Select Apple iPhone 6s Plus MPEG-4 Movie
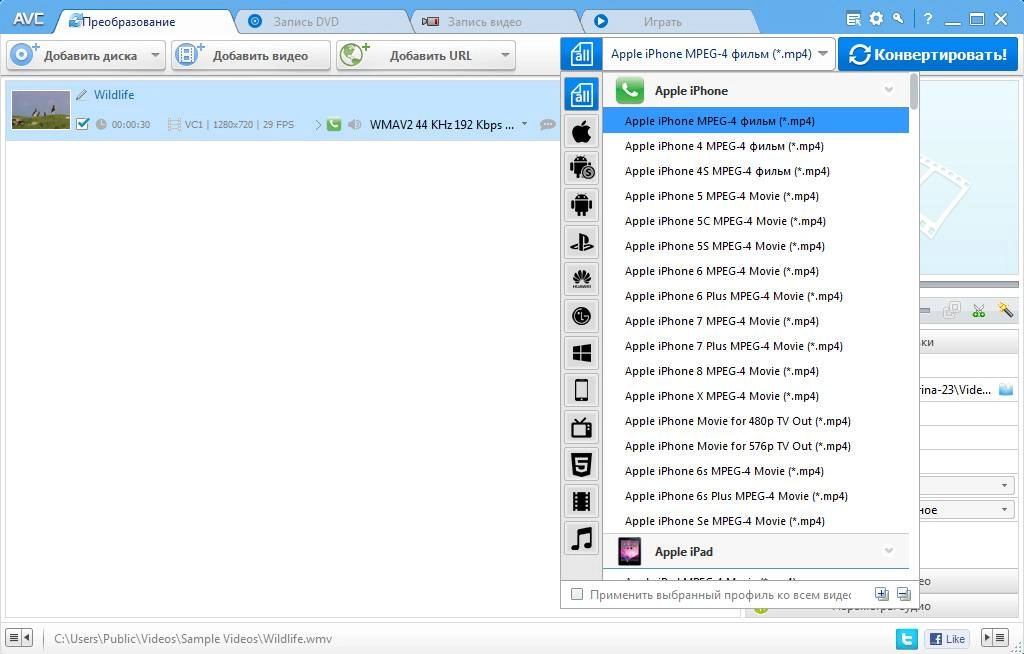Screen dimensions: 1024x654 coord(756,497)
